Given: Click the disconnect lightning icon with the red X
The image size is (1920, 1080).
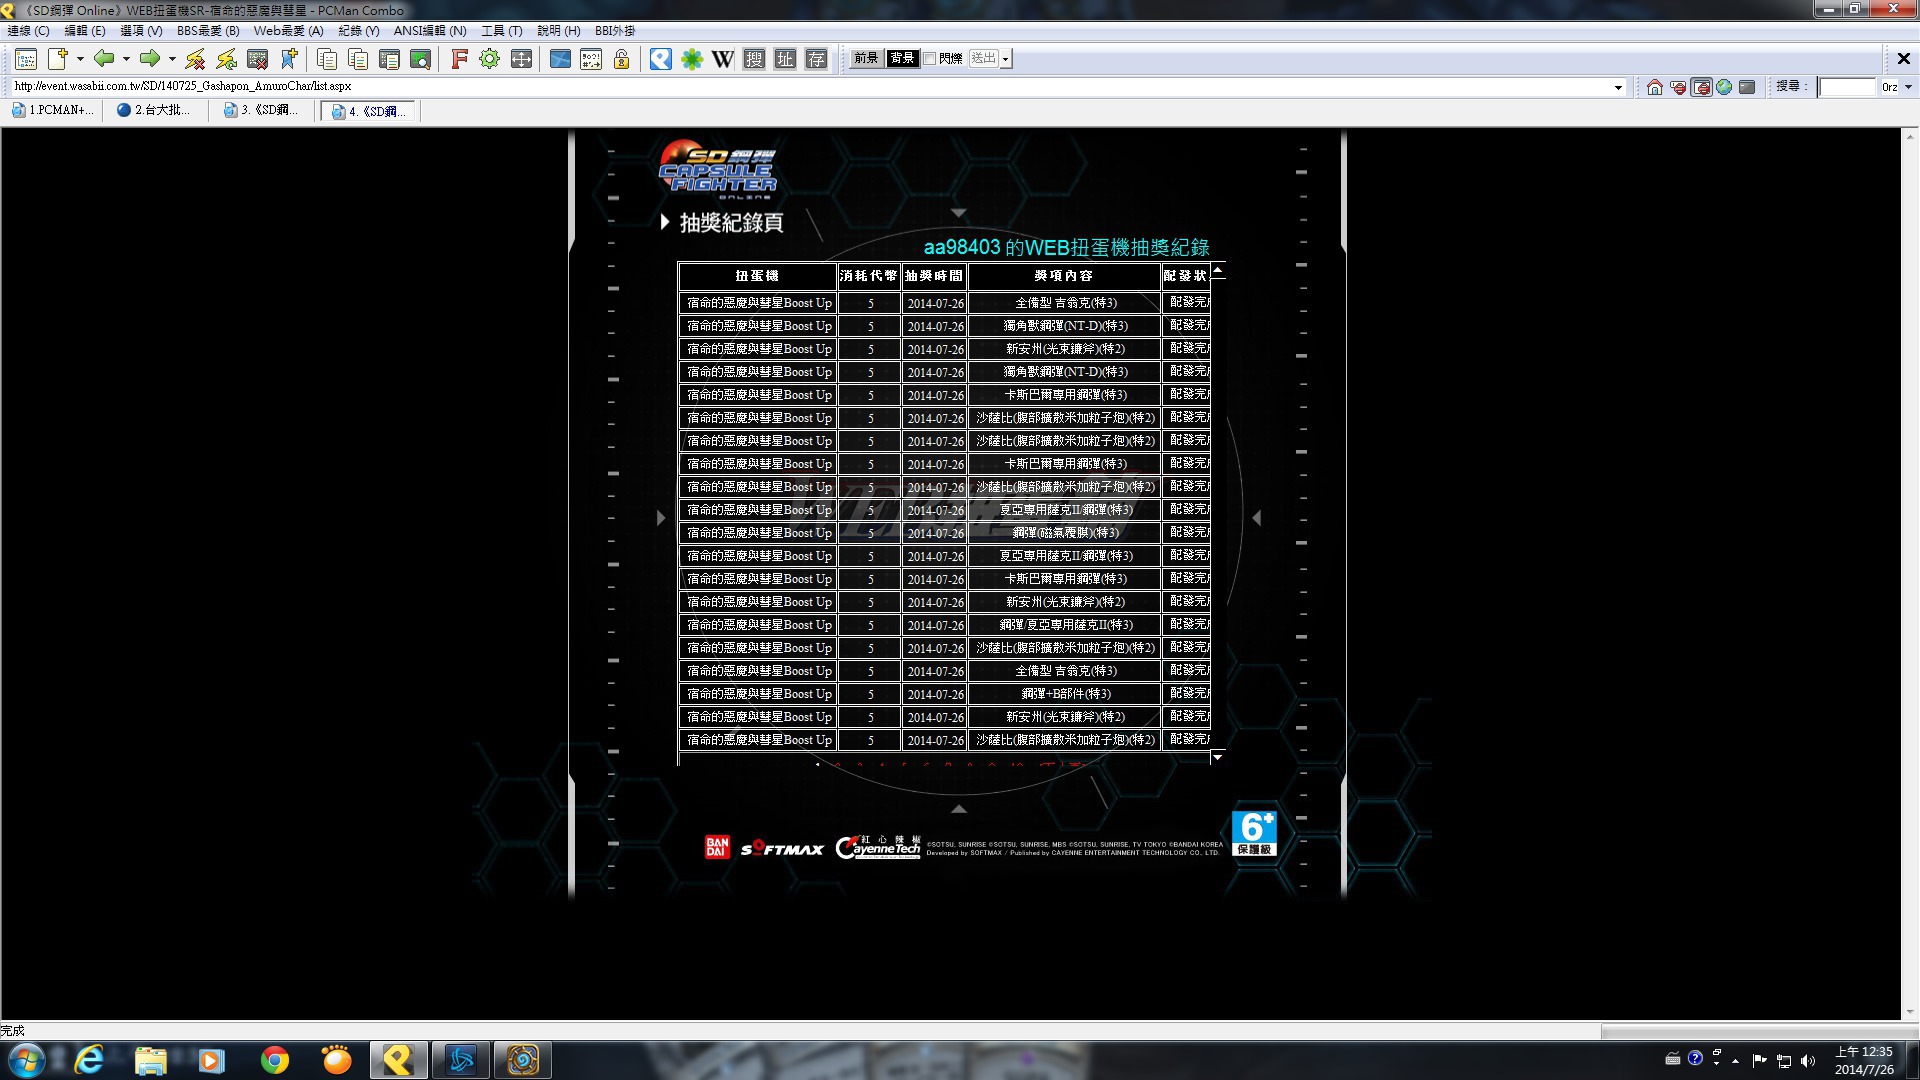Looking at the screenshot, I should (x=195, y=59).
